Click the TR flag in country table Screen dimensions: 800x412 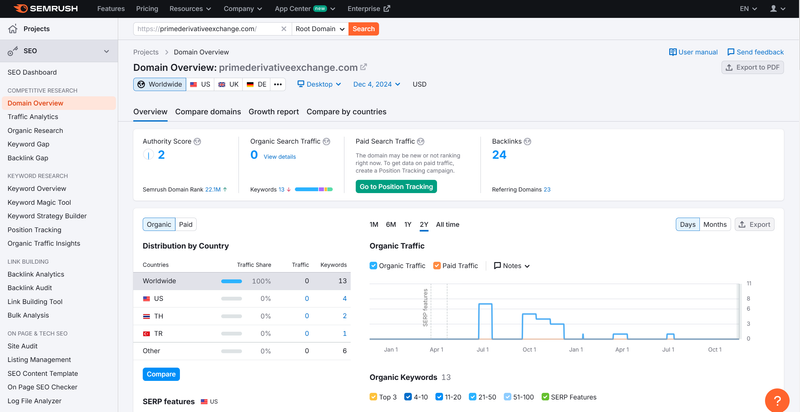coord(146,333)
